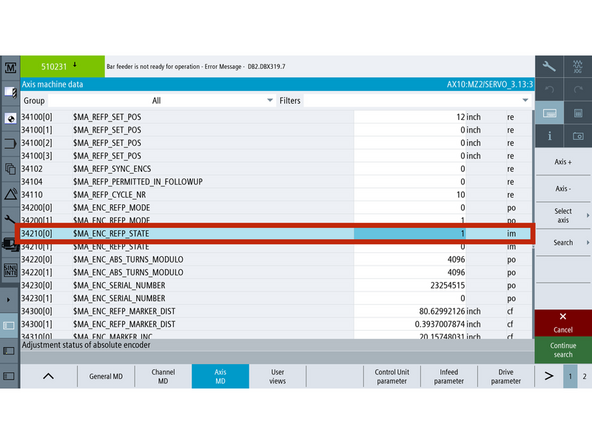
Task: Click the Continue search button
Action: 563,350
